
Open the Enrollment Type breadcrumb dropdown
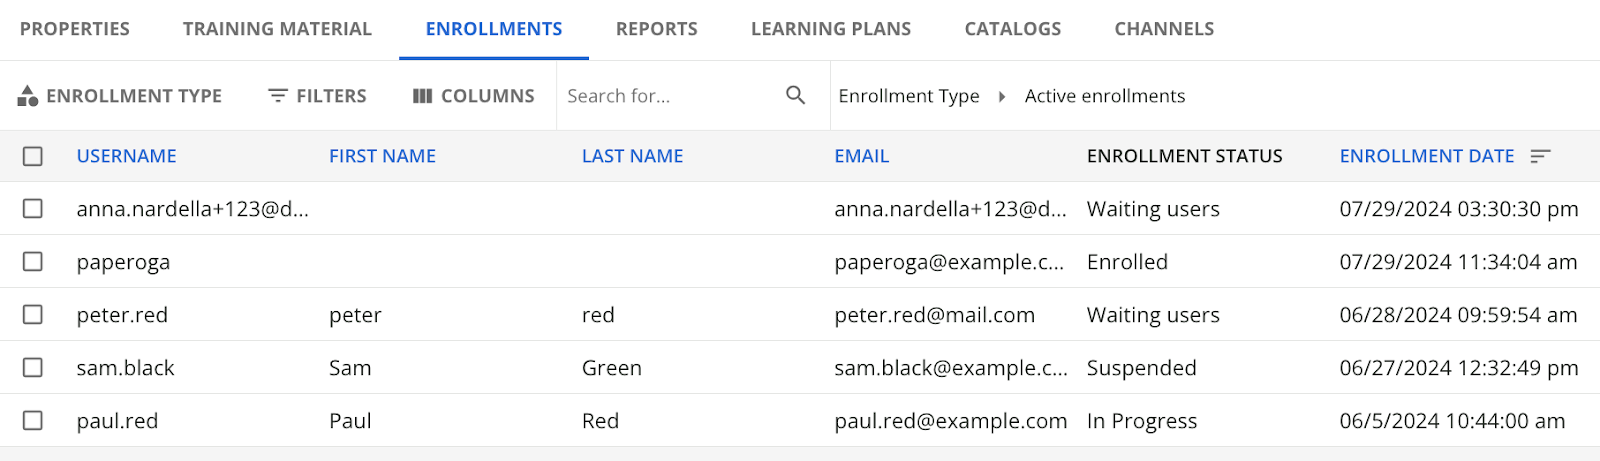click(x=909, y=96)
